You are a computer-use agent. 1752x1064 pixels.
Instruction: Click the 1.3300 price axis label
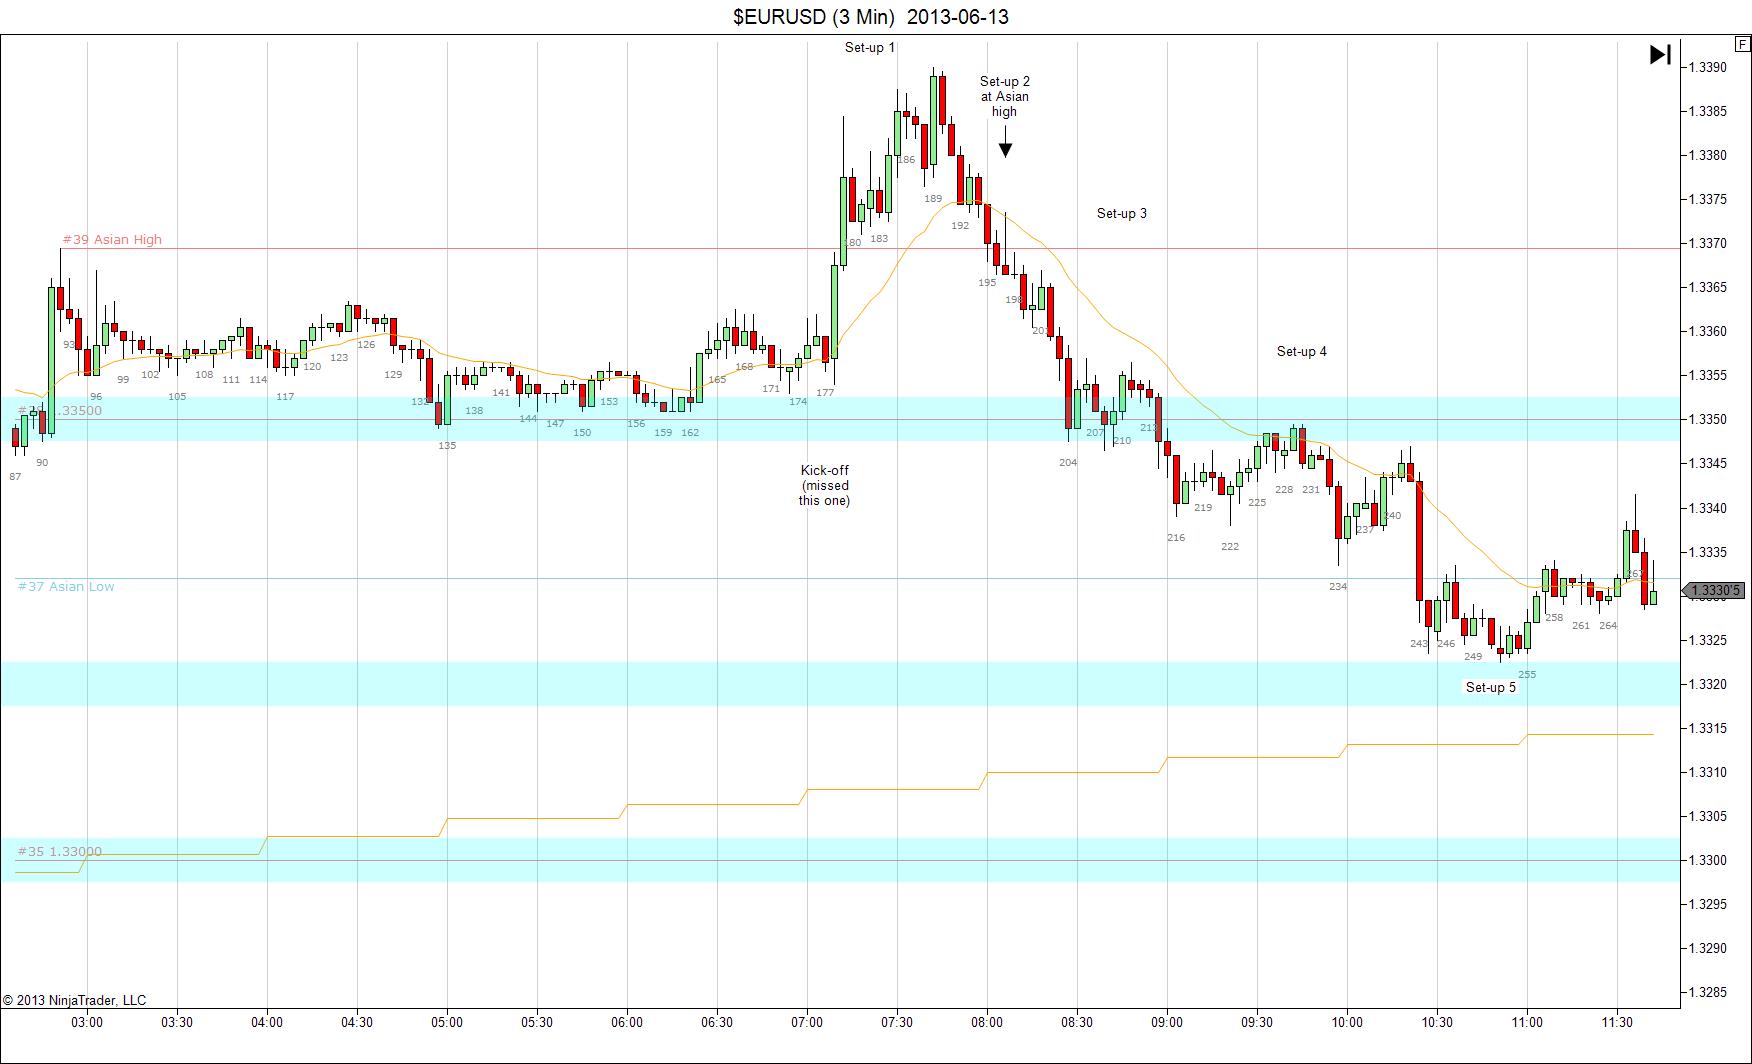pyautogui.click(x=1707, y=860)
